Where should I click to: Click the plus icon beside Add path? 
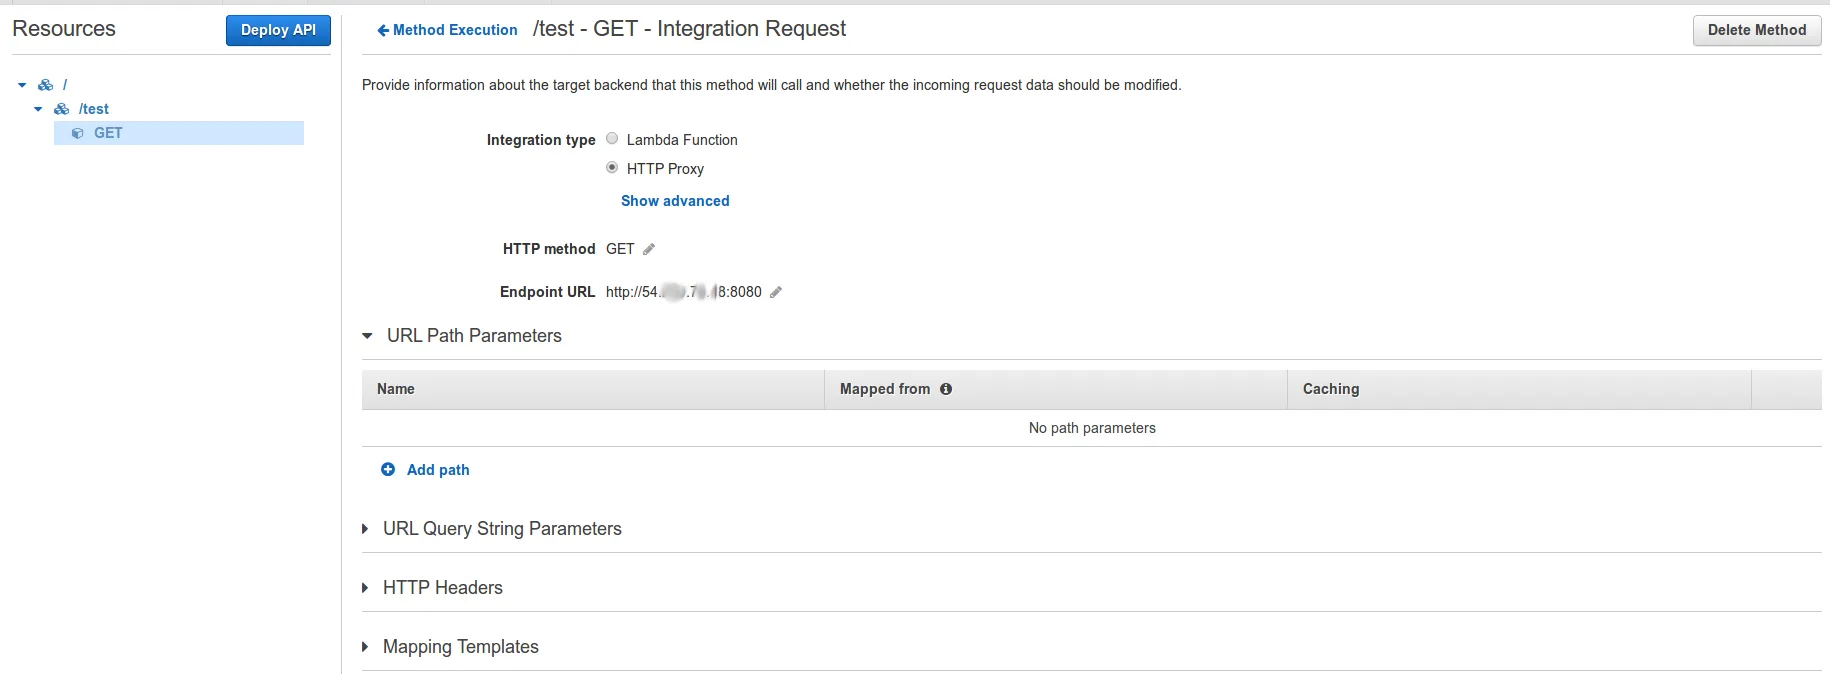(x=388, y=469)
